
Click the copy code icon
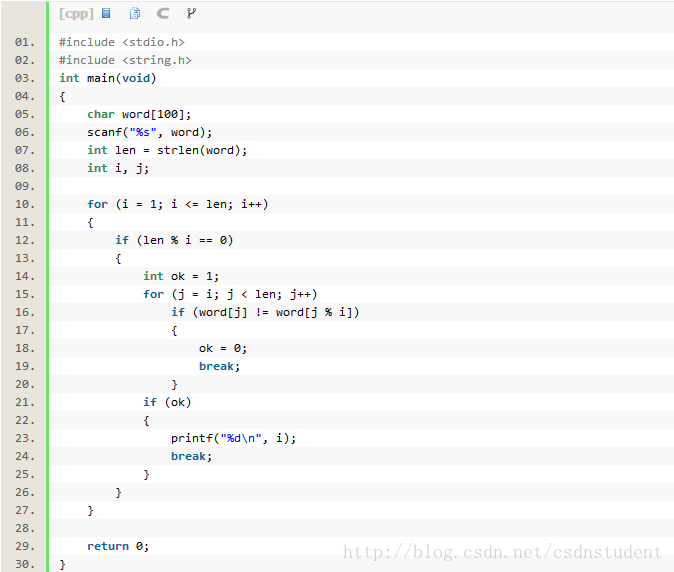pos(135,13)
